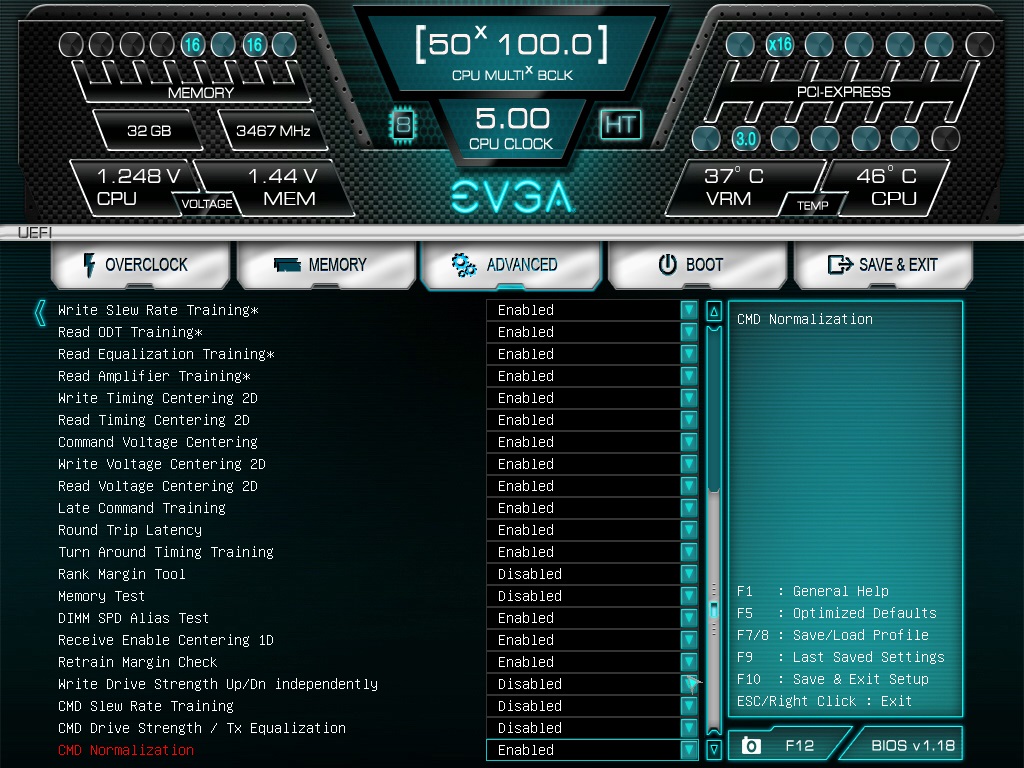Viewport: 1024px width, 768px height.
Task: Open Read Equalization Training dropdown
Action: coord(688,354)
